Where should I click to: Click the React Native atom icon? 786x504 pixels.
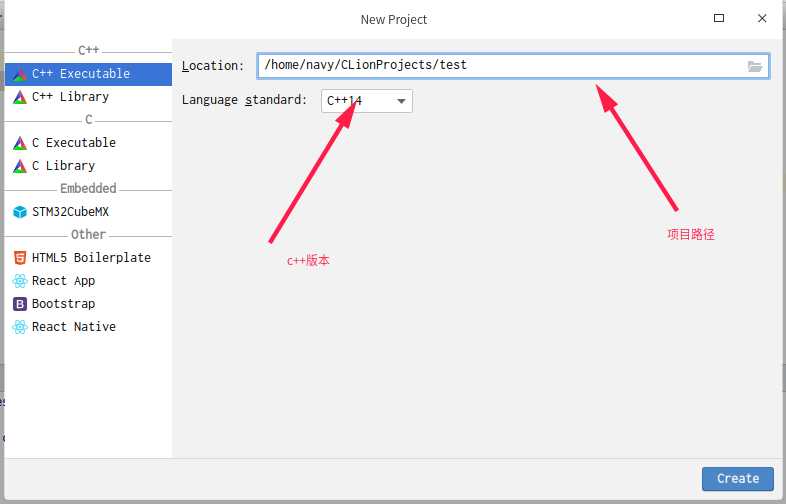coord(20,327)
